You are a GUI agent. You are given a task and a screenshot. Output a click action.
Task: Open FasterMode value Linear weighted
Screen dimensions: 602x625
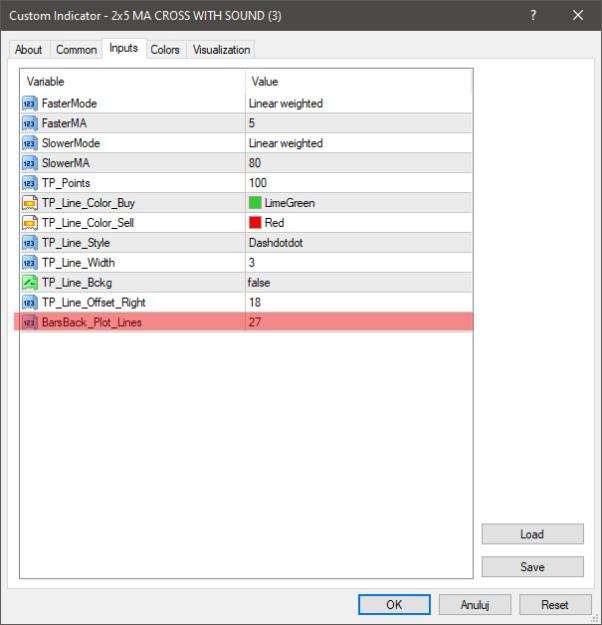pyautogui.click(x=286, y=104)
